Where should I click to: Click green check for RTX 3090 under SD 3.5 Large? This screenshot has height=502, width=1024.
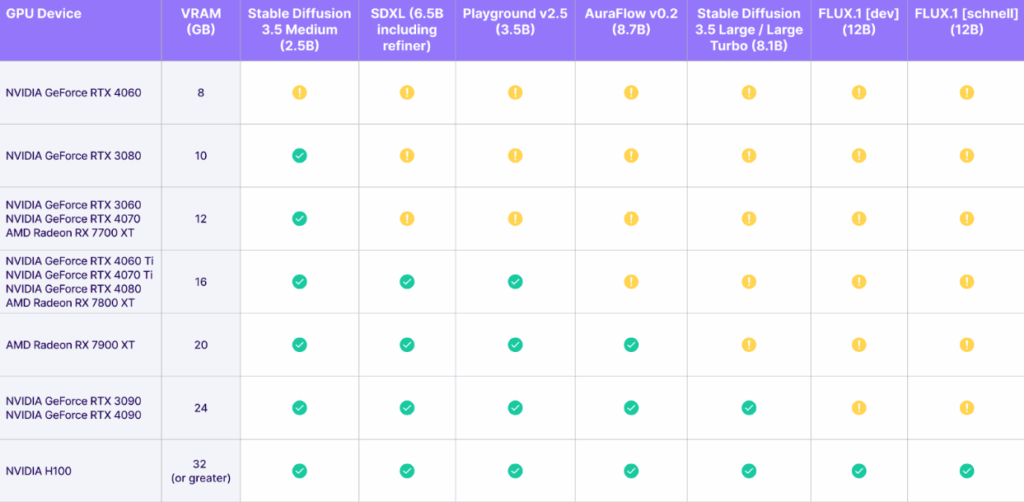pyautogui.click(x=748, y=408)
